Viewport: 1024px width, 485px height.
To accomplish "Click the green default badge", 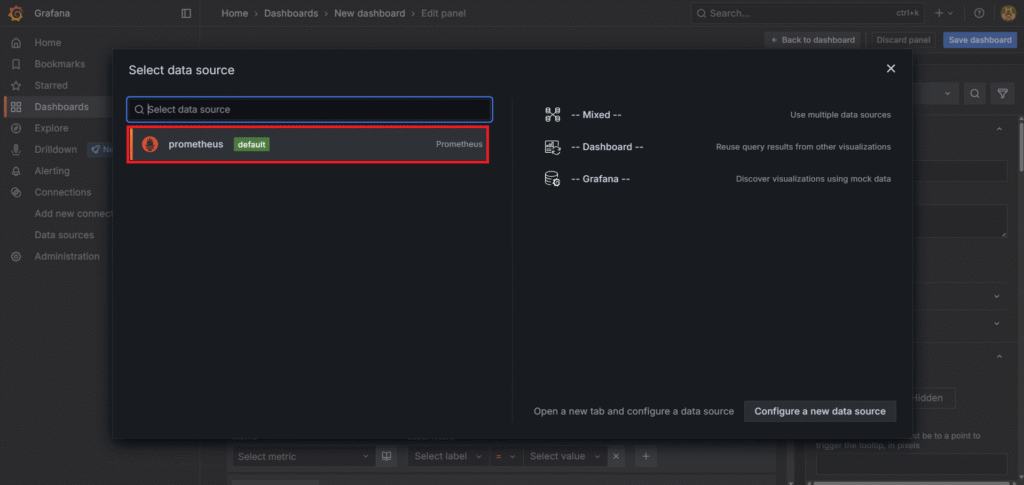I will pos(251,144).
